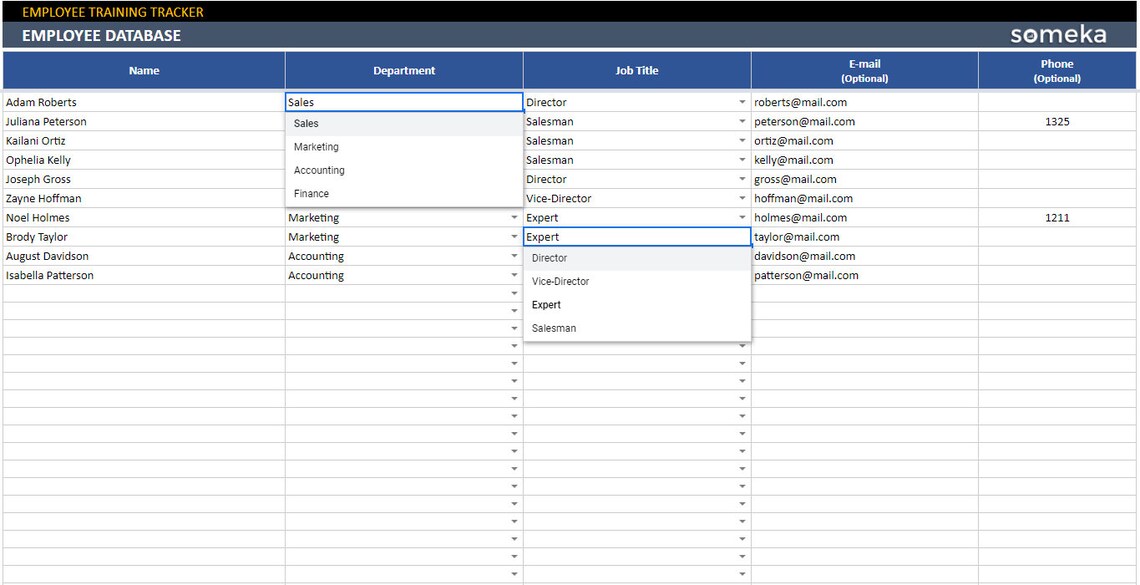
Task: Open the Department dropdown on Isabella Patterson's row
Action: point(514,275)
